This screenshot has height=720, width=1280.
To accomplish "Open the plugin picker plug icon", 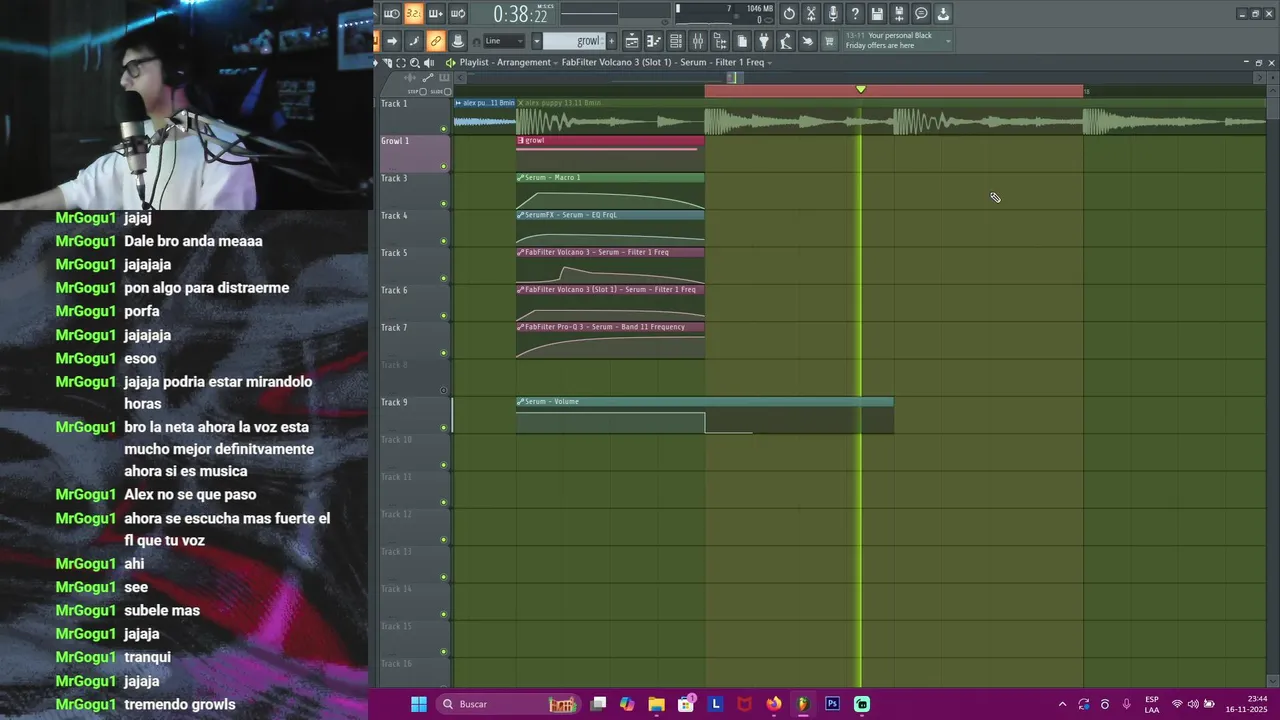I will coord(764,41).
